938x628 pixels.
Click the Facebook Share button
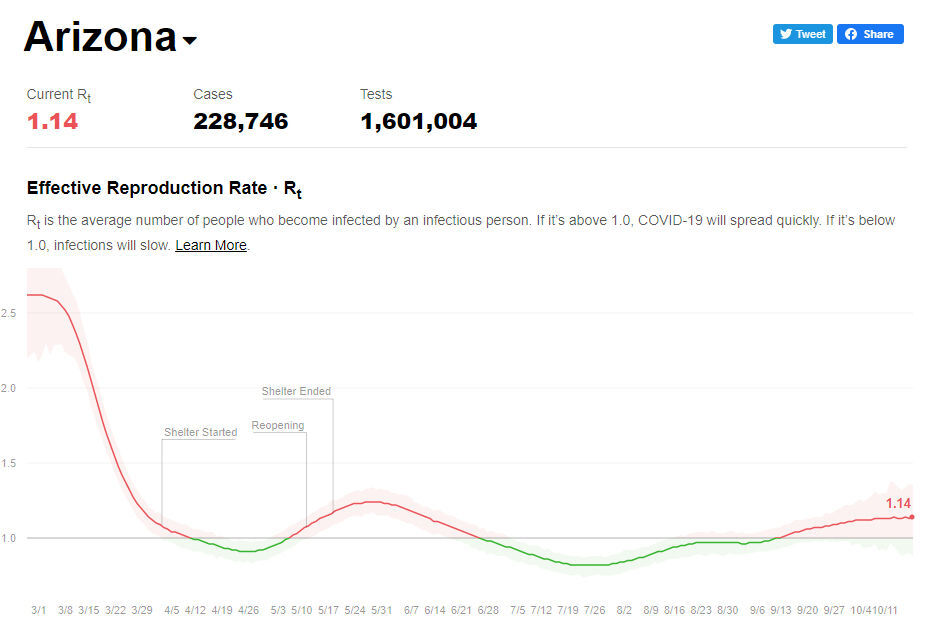[x=870, y=34]
